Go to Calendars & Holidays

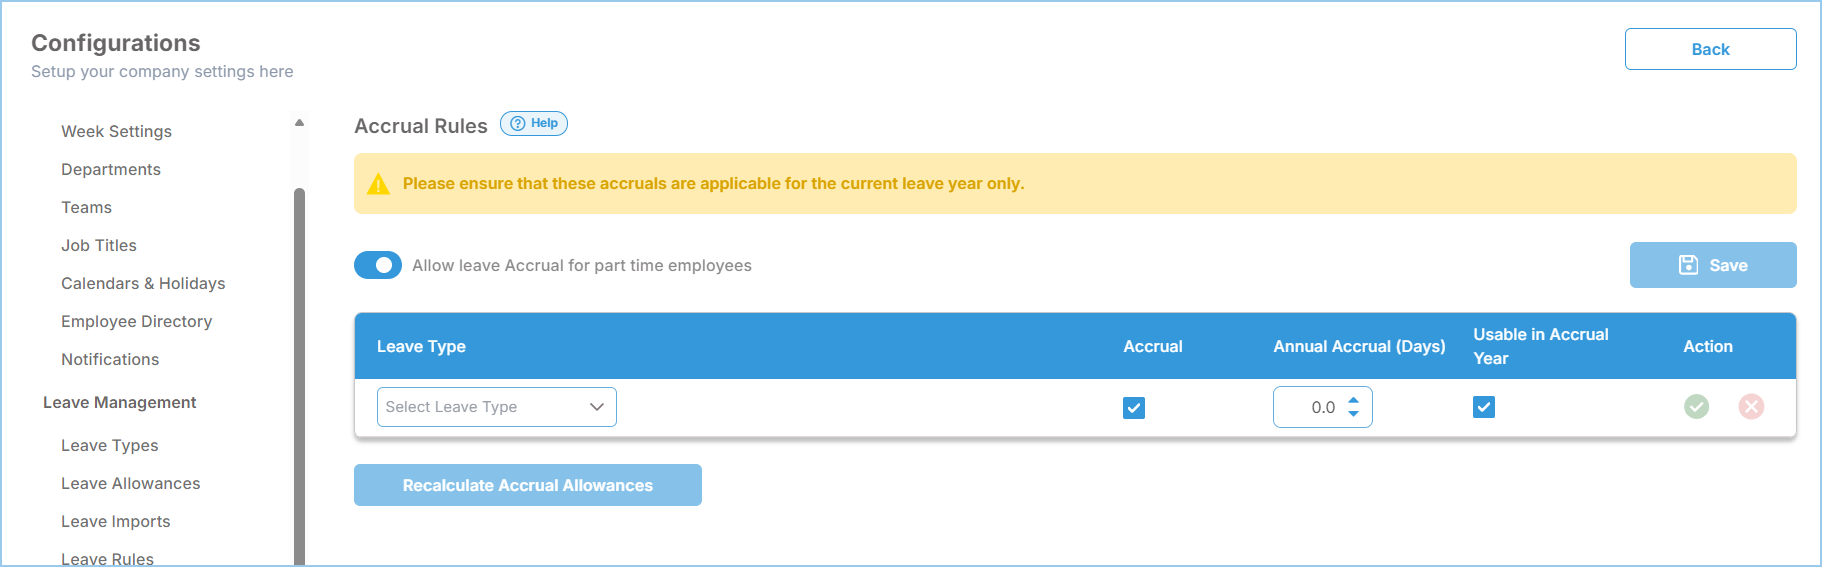tap(143, 283)
